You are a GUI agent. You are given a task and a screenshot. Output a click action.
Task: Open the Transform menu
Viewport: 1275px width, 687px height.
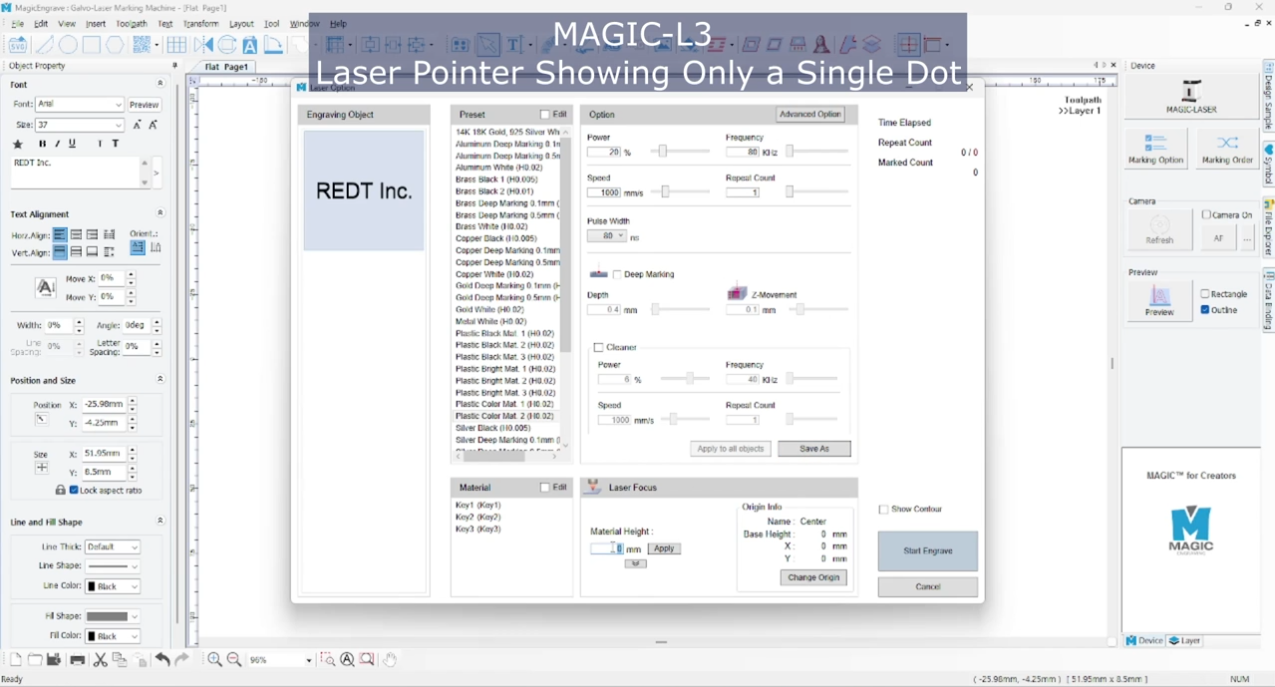200,24
